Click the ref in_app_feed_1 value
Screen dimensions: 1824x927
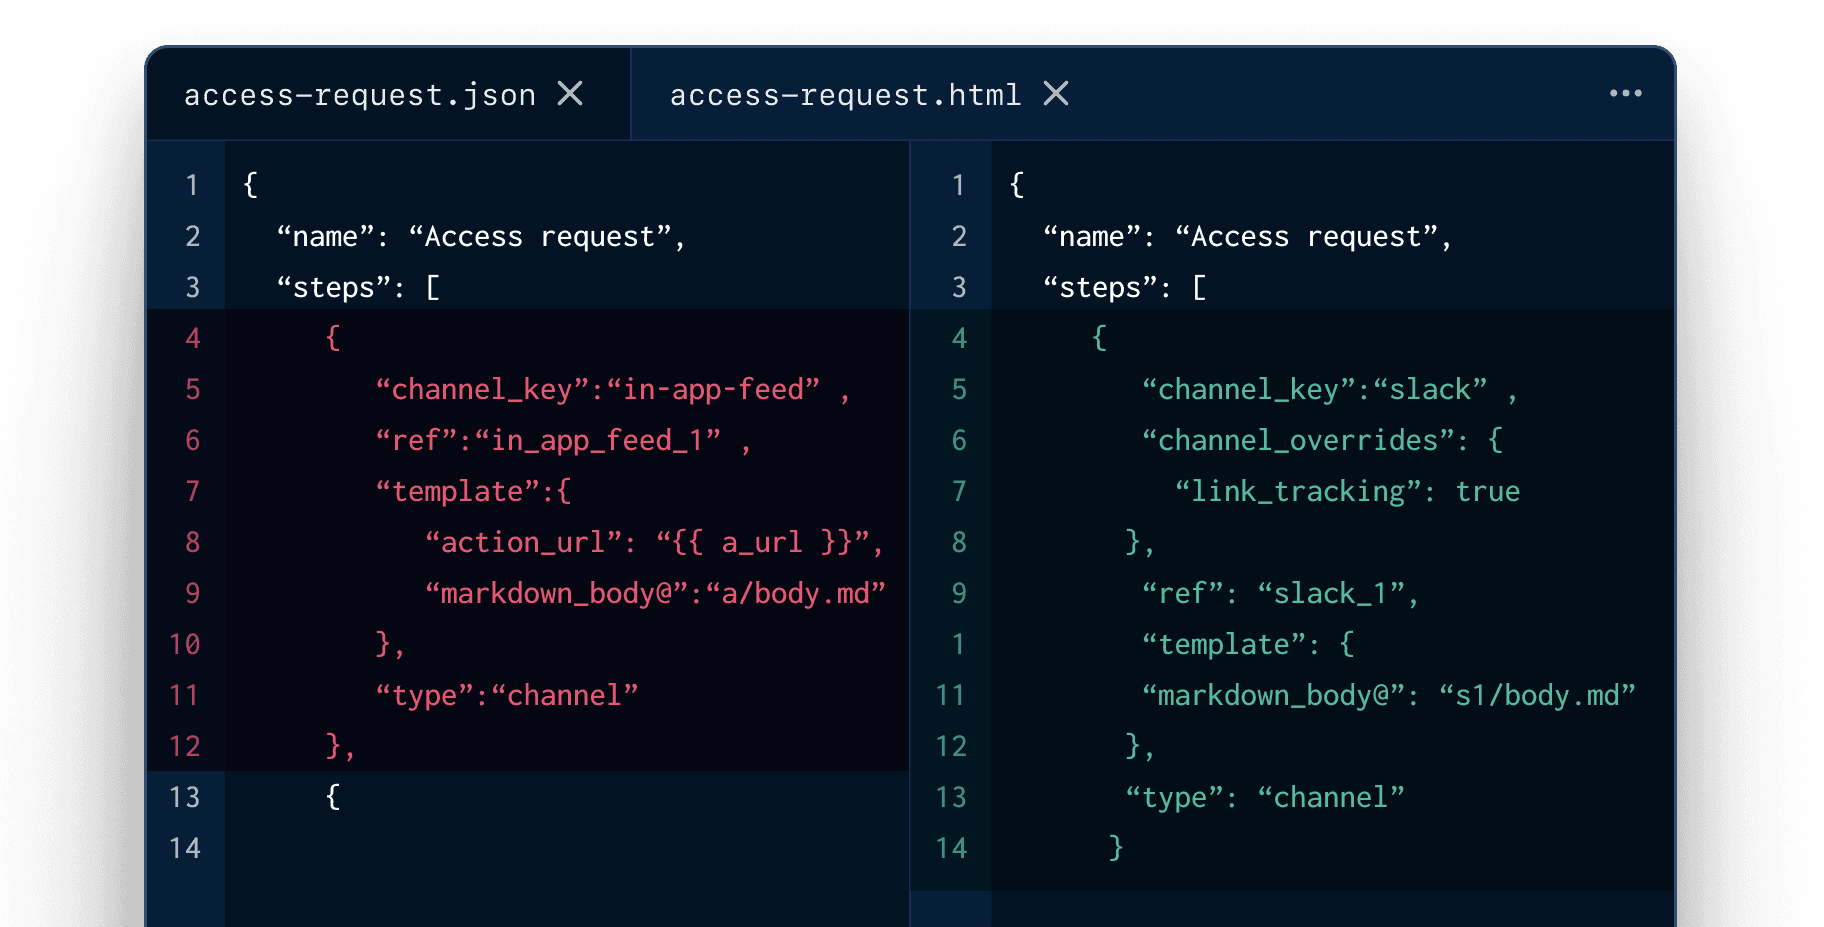[x=598, y=440]
